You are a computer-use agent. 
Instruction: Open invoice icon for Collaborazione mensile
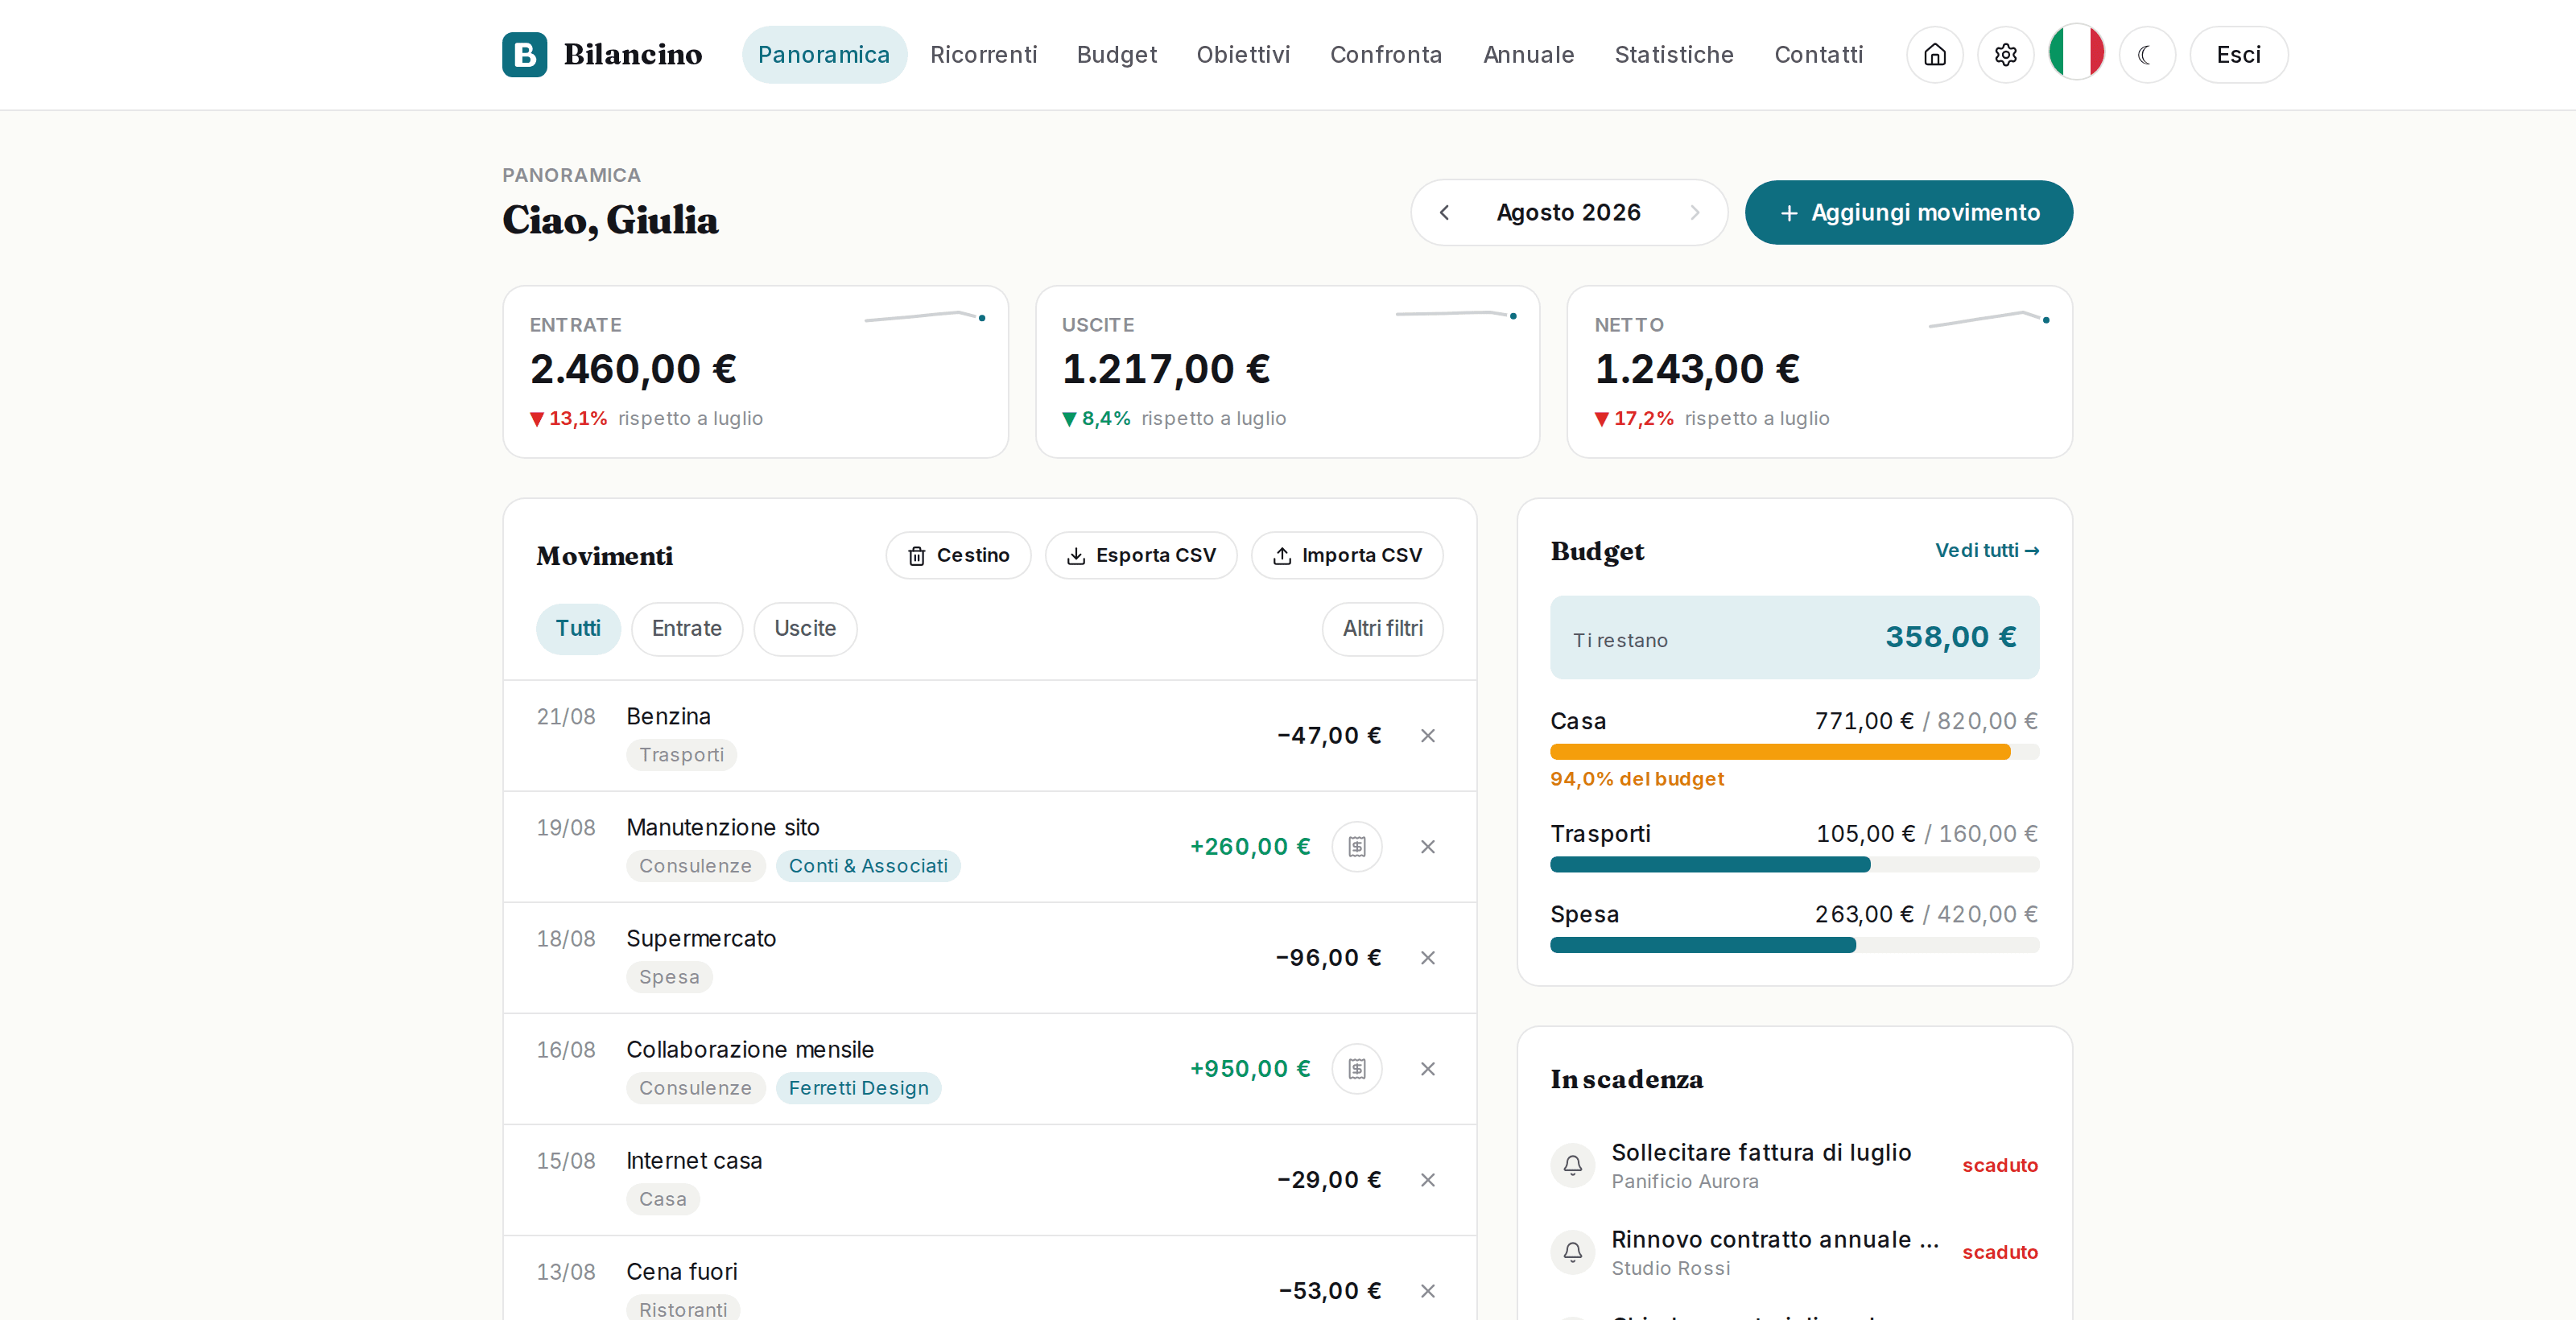[1356, 1069]
